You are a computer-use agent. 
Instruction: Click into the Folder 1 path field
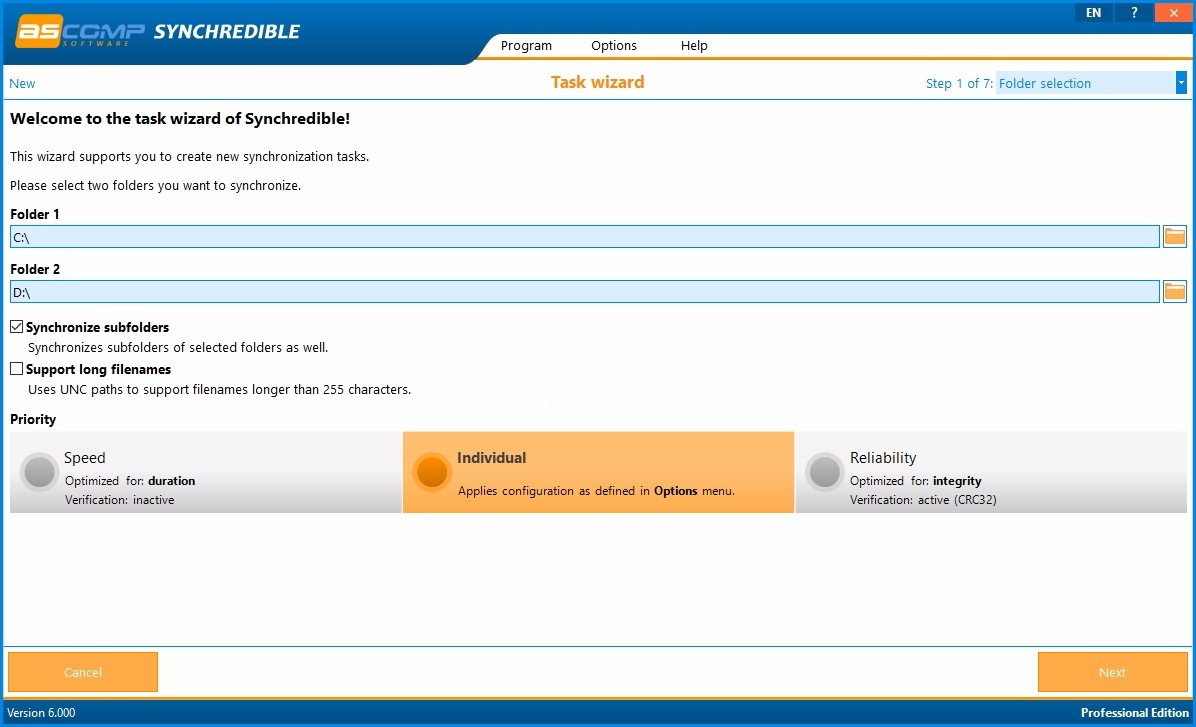pos(585,236)
